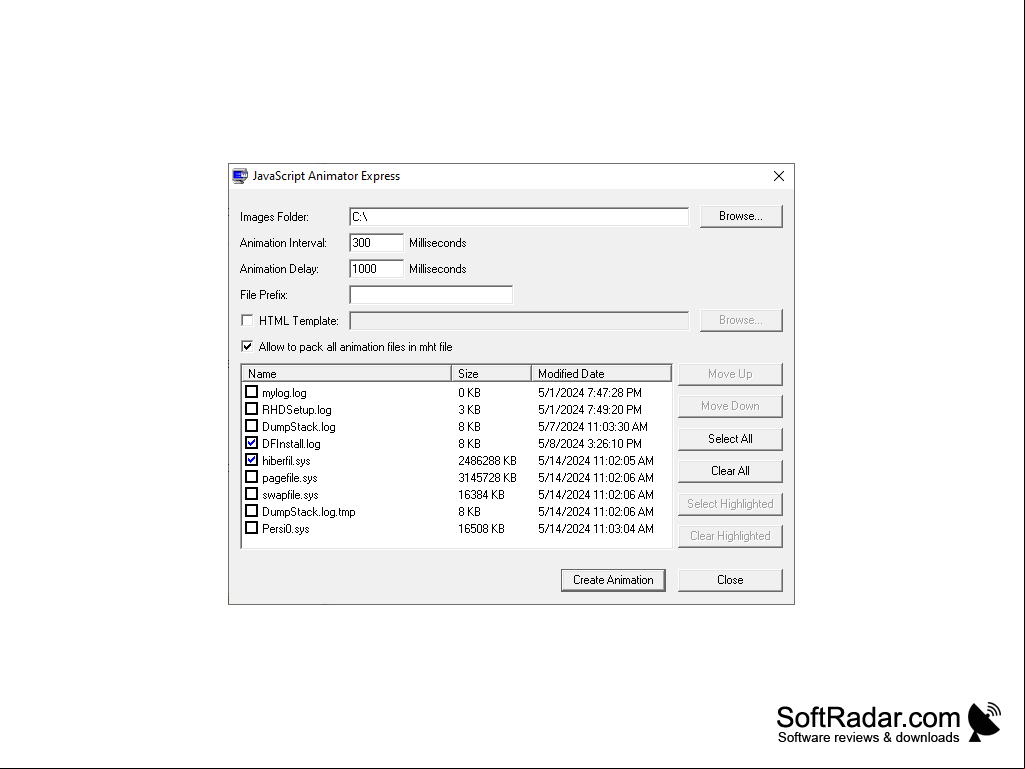
Task: Click the Move Down button
Action: tap(730, 406)
